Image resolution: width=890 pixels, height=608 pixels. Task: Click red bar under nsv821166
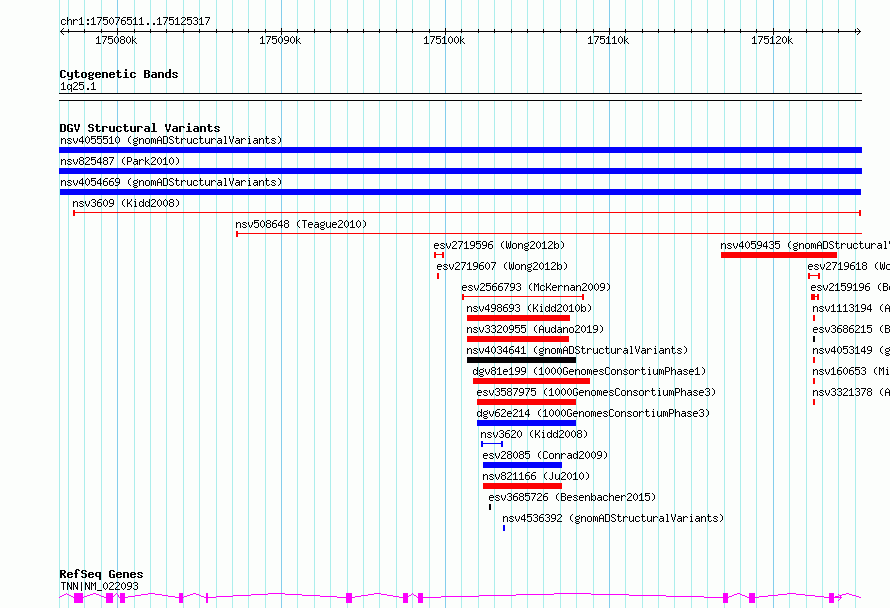point(522,486)
